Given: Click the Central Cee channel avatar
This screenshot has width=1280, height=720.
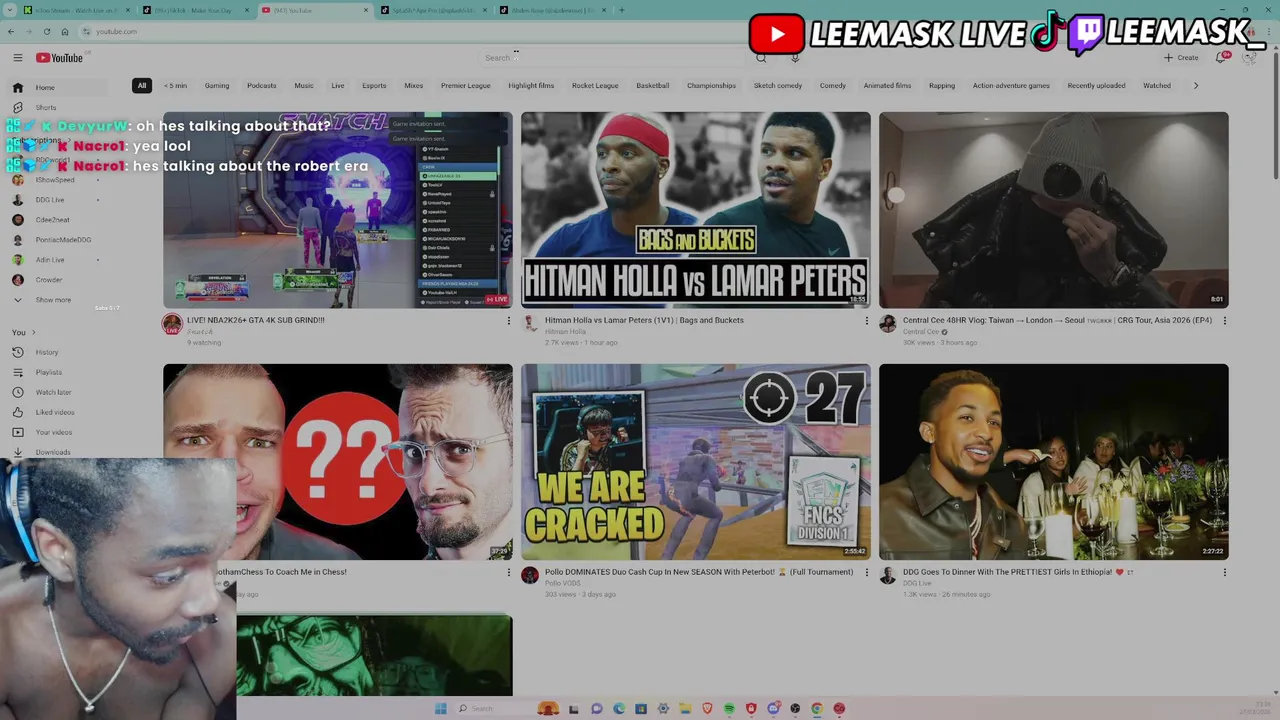Looking at the screenshot, I should point(888,323).
